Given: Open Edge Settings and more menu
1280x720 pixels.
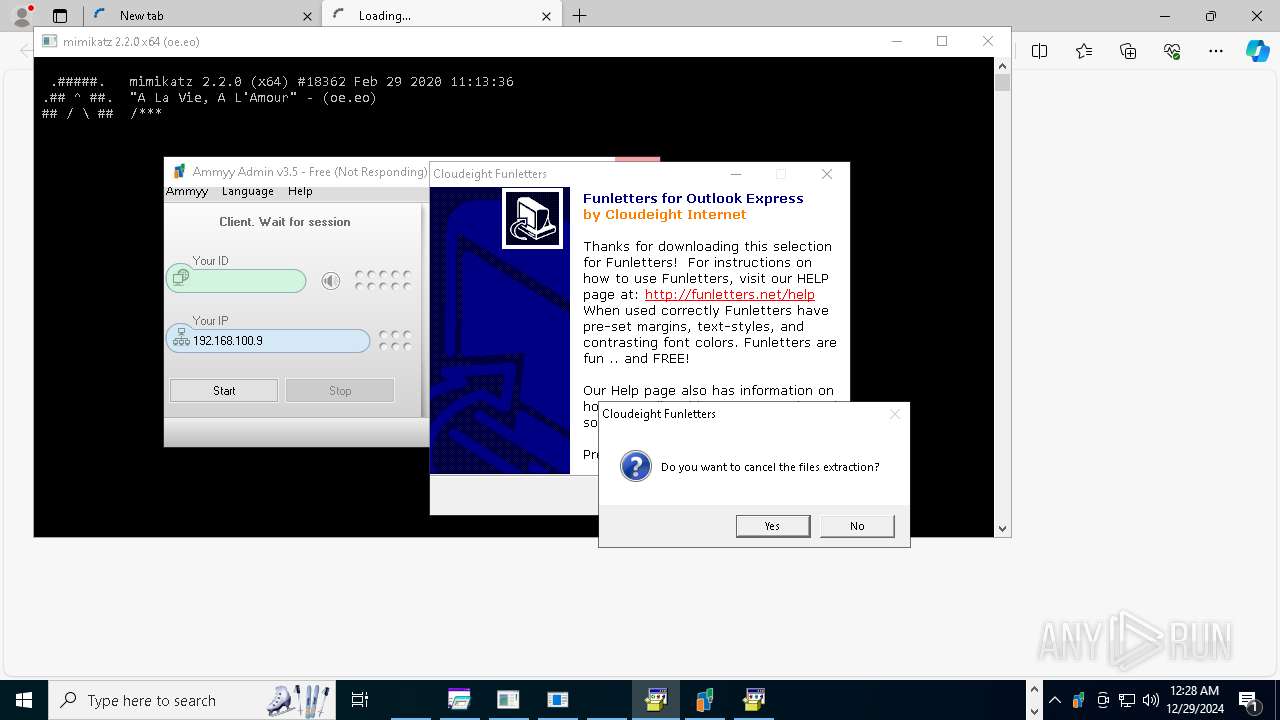Looking at the screenshot, I should pyautogui.click(x=1216, y=51).
